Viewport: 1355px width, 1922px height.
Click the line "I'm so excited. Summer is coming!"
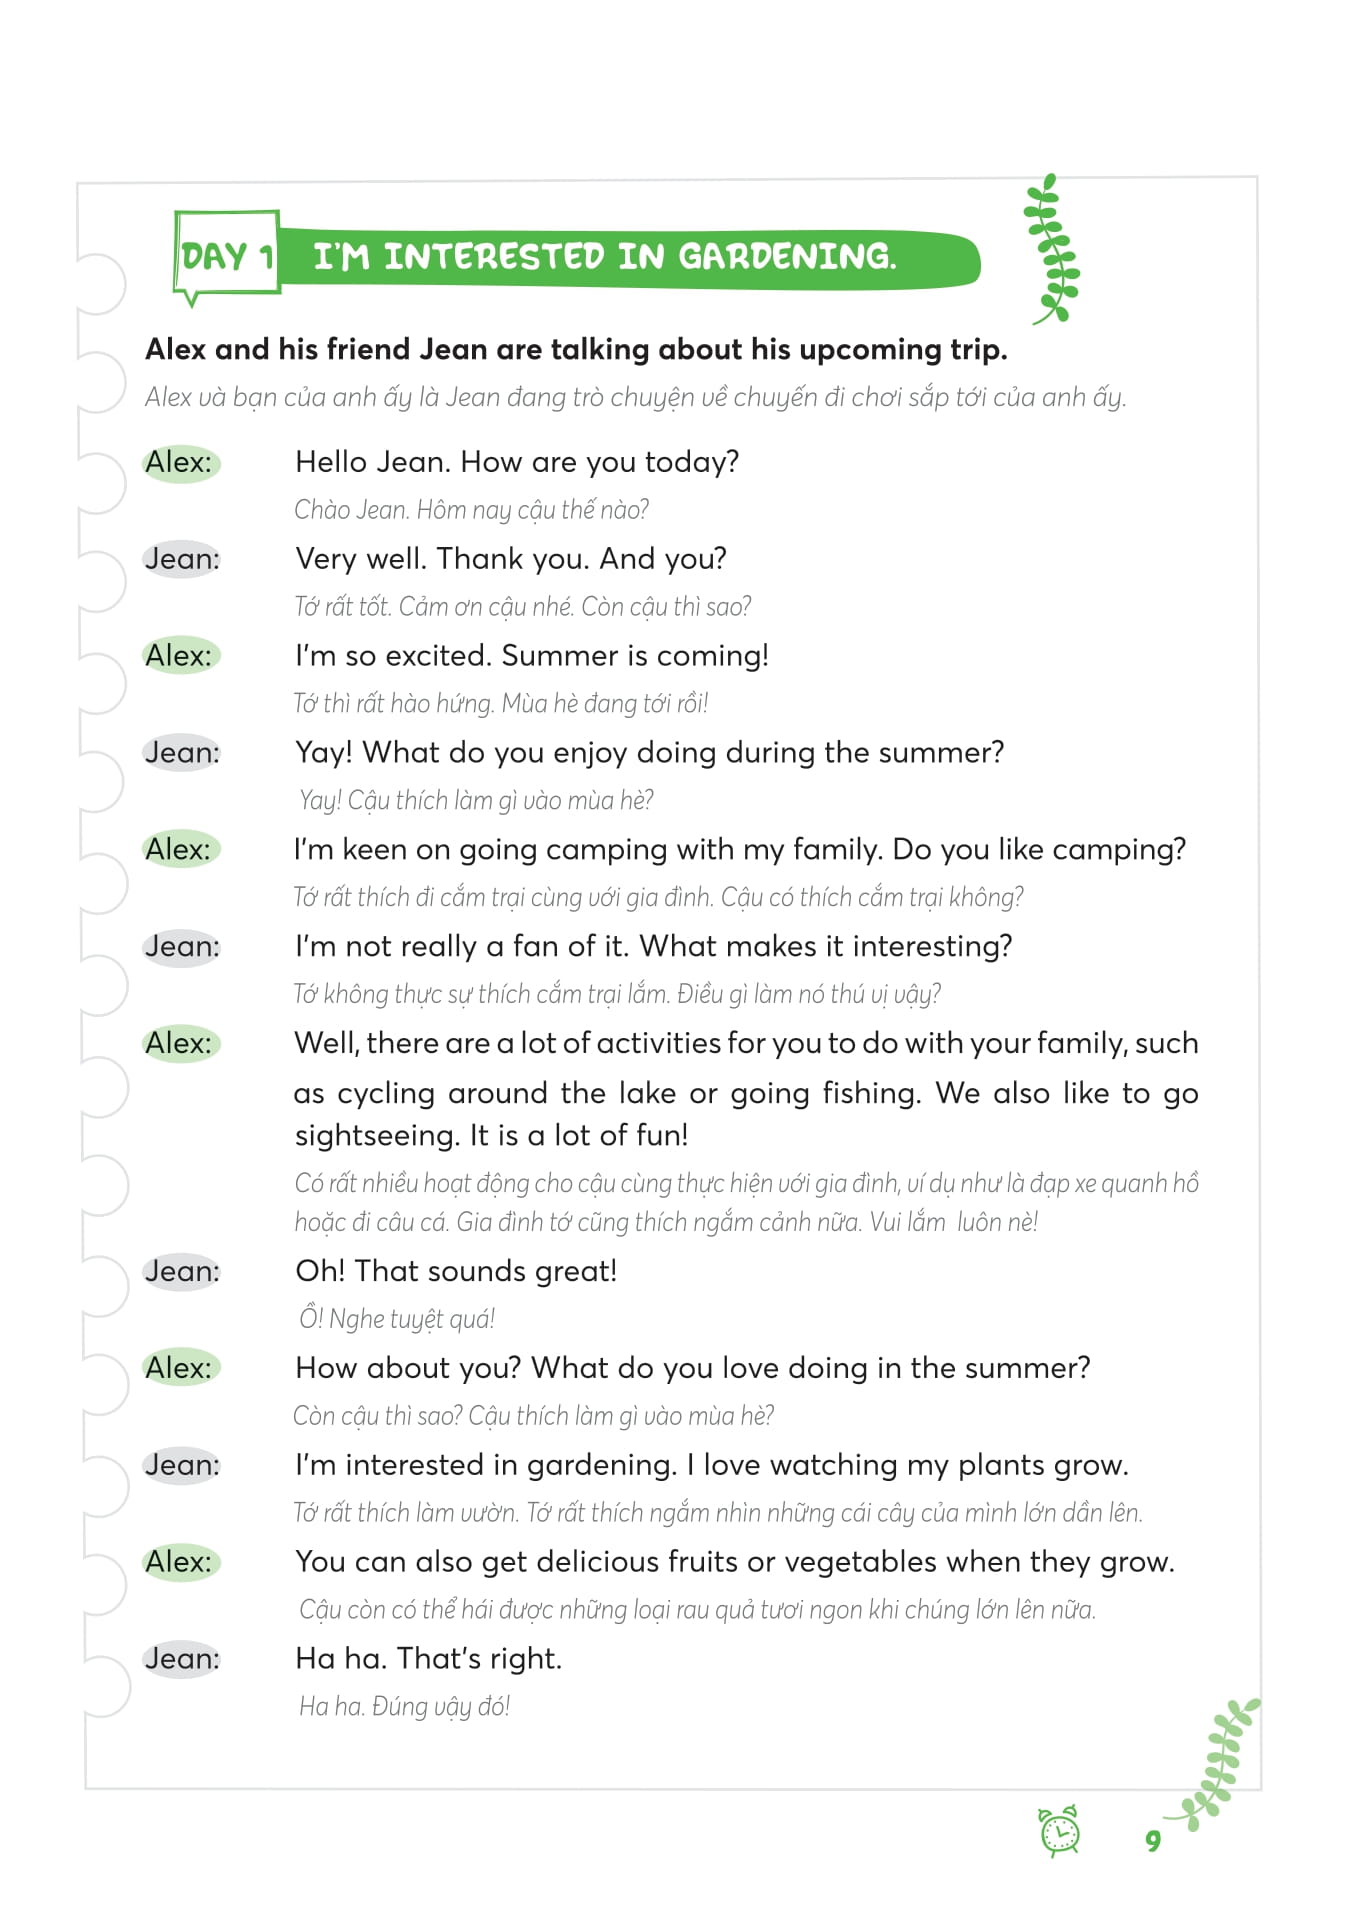(531, 656)
